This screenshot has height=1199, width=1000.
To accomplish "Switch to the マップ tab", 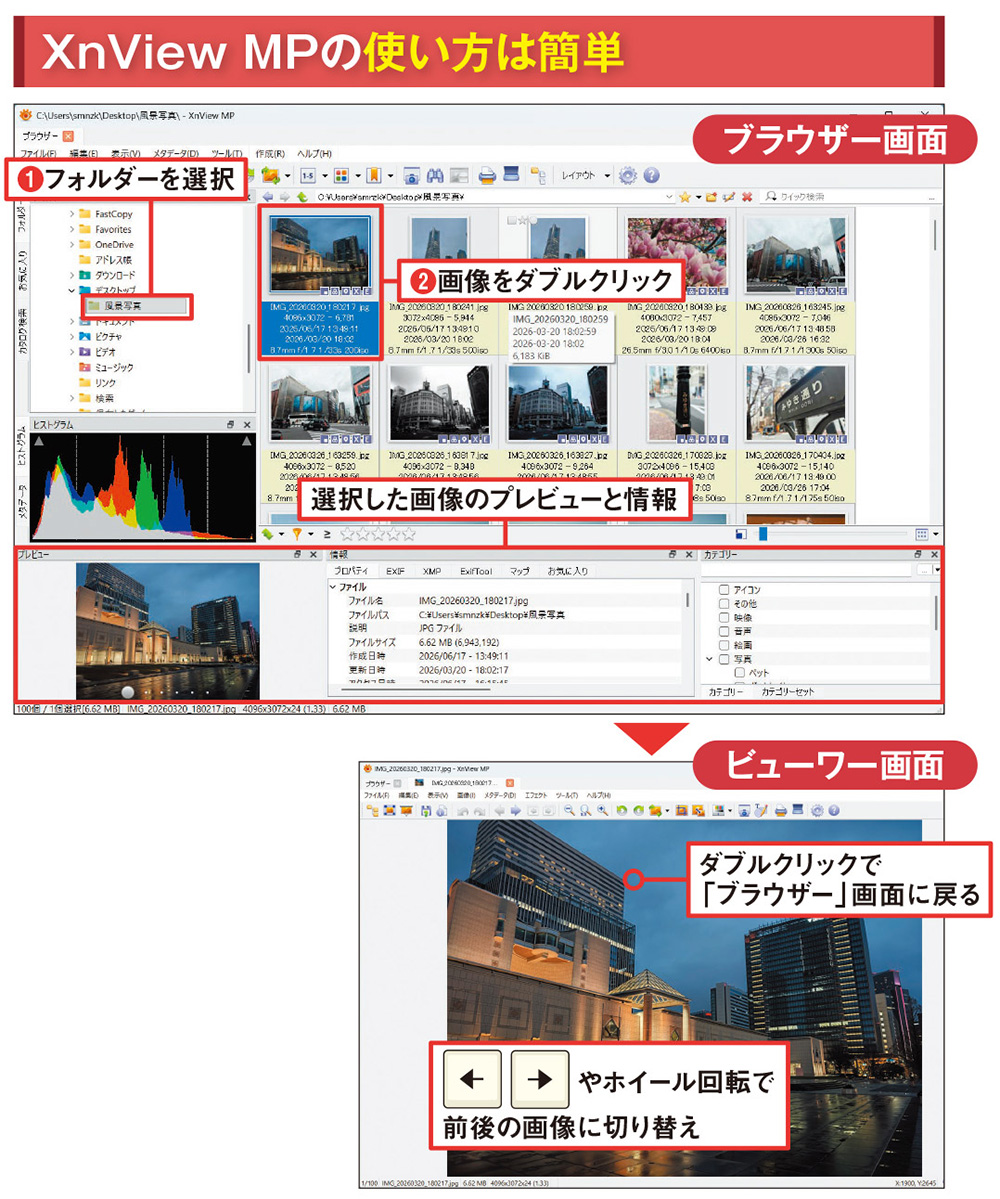I will (x=520, y=571).
